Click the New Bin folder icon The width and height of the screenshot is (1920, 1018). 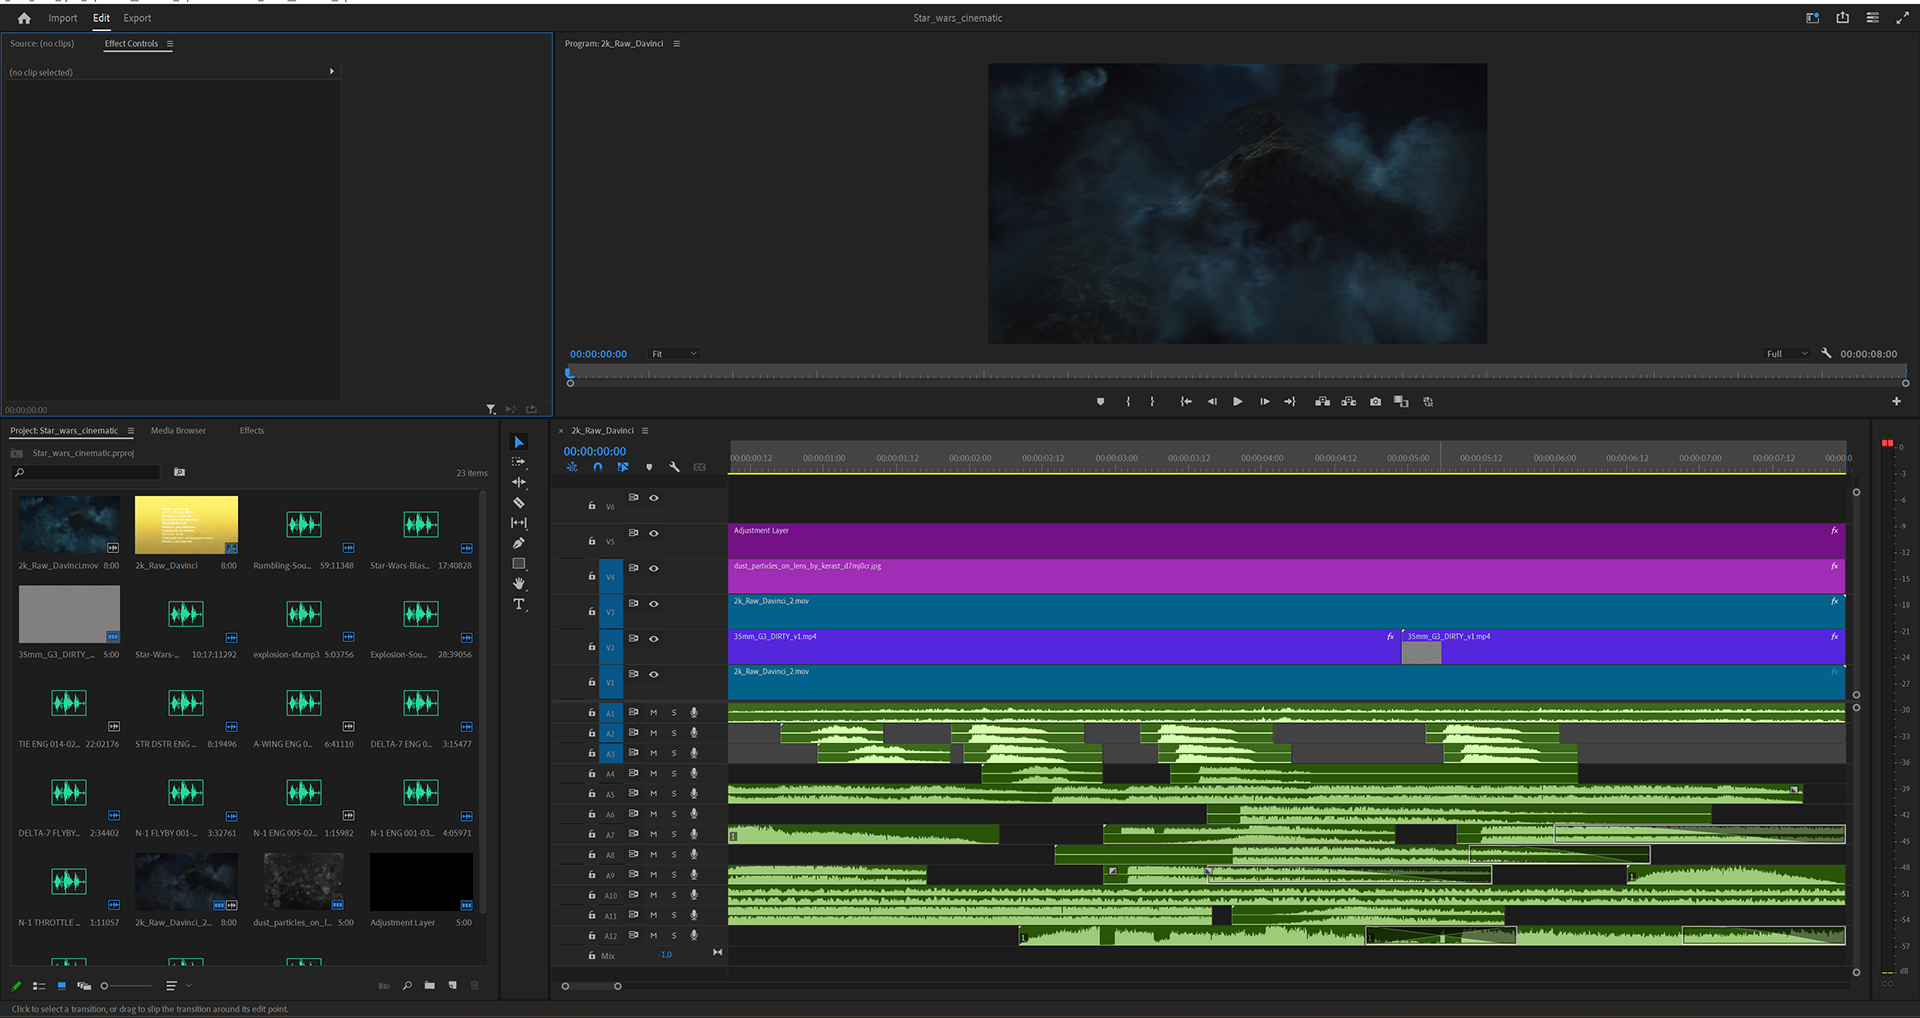pyautogui.click(x=429, y=985)
